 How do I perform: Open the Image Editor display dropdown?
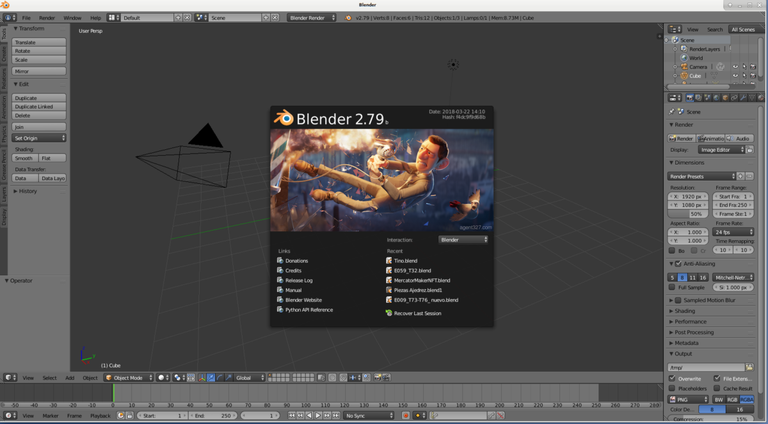pyautogui.click(x=721, y=150)
